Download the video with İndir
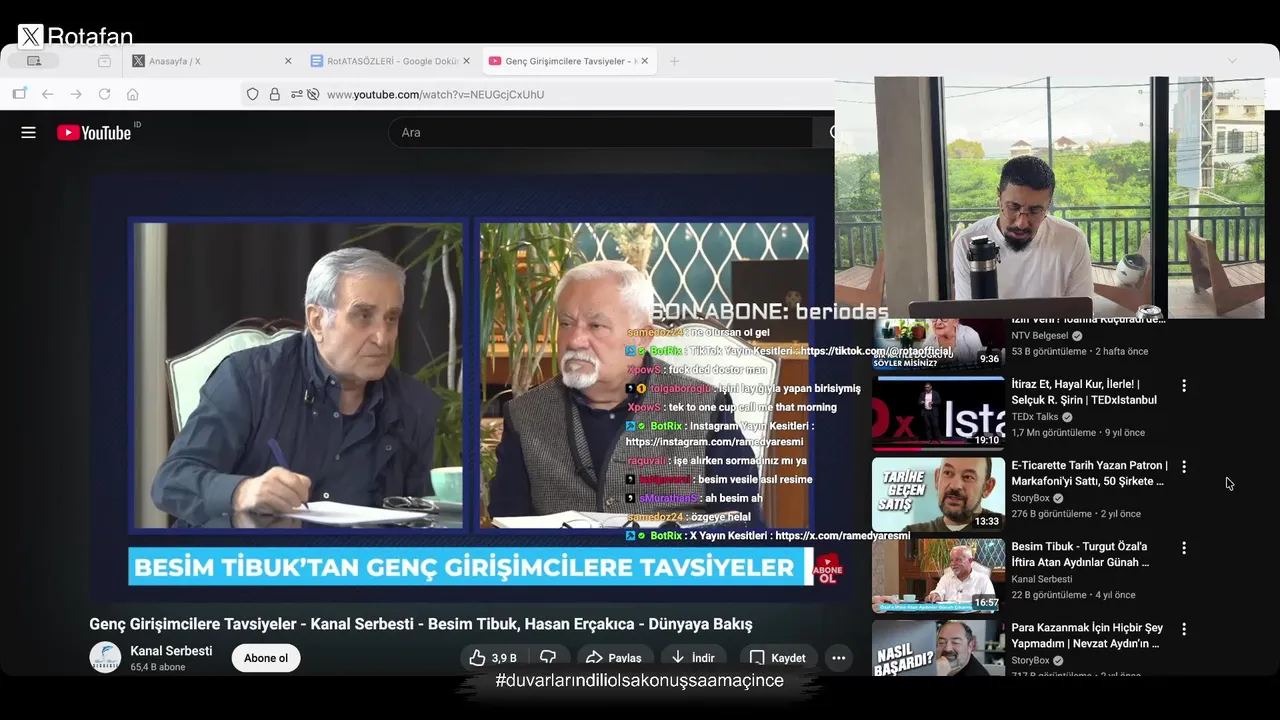This screenshot has height=720, width=1280. click(692, 658)
